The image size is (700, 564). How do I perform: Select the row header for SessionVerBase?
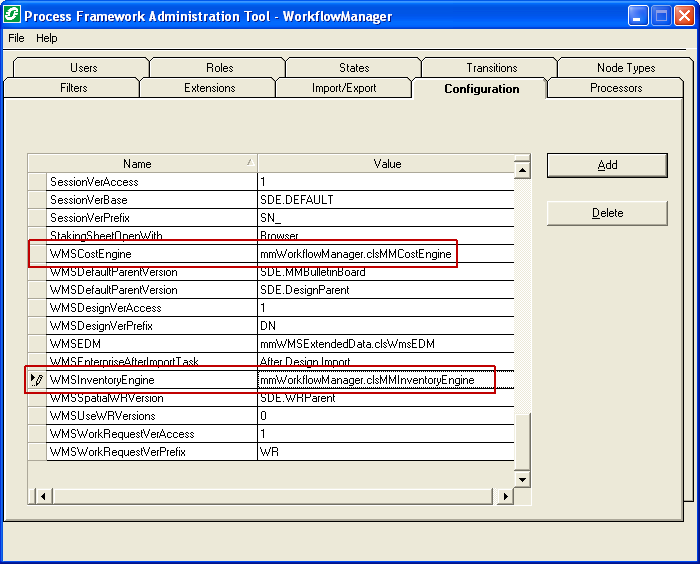[37, 200]
